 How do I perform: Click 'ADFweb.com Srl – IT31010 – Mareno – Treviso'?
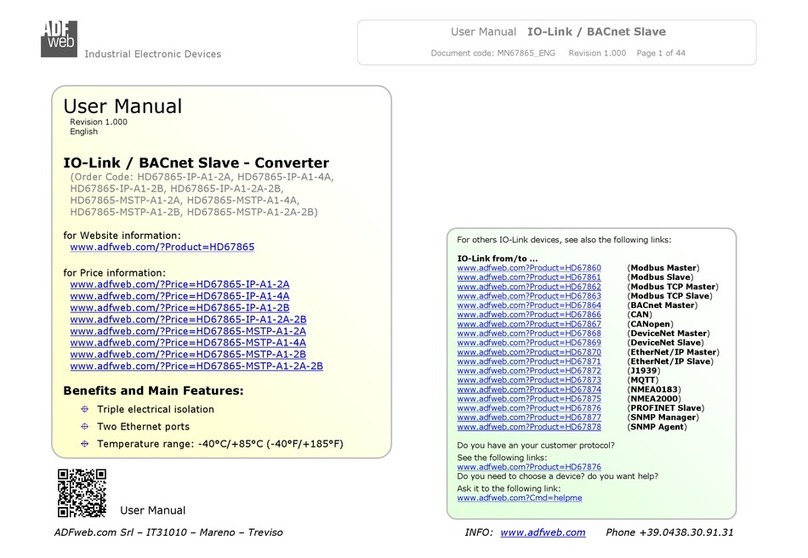(x=169, y=532)
